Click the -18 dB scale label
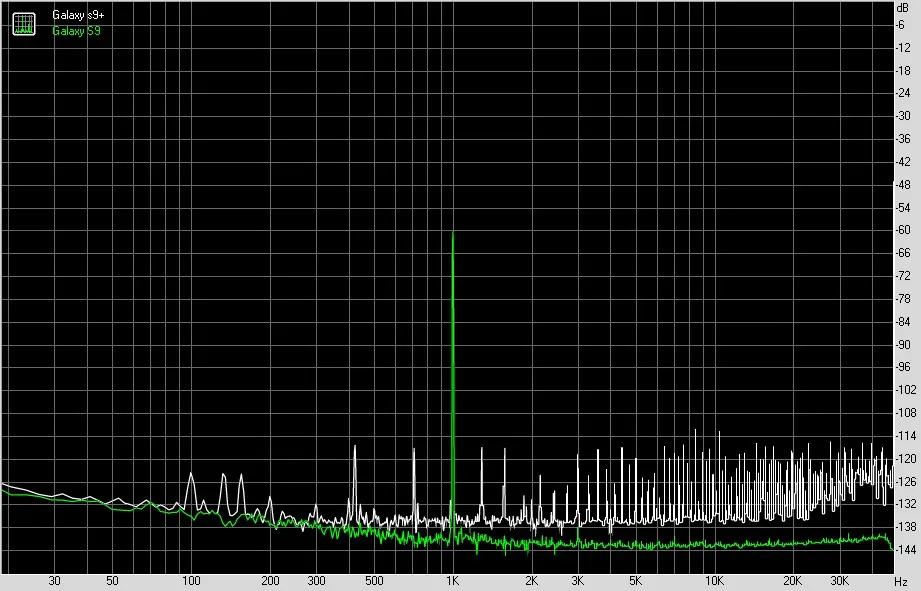 903,71
